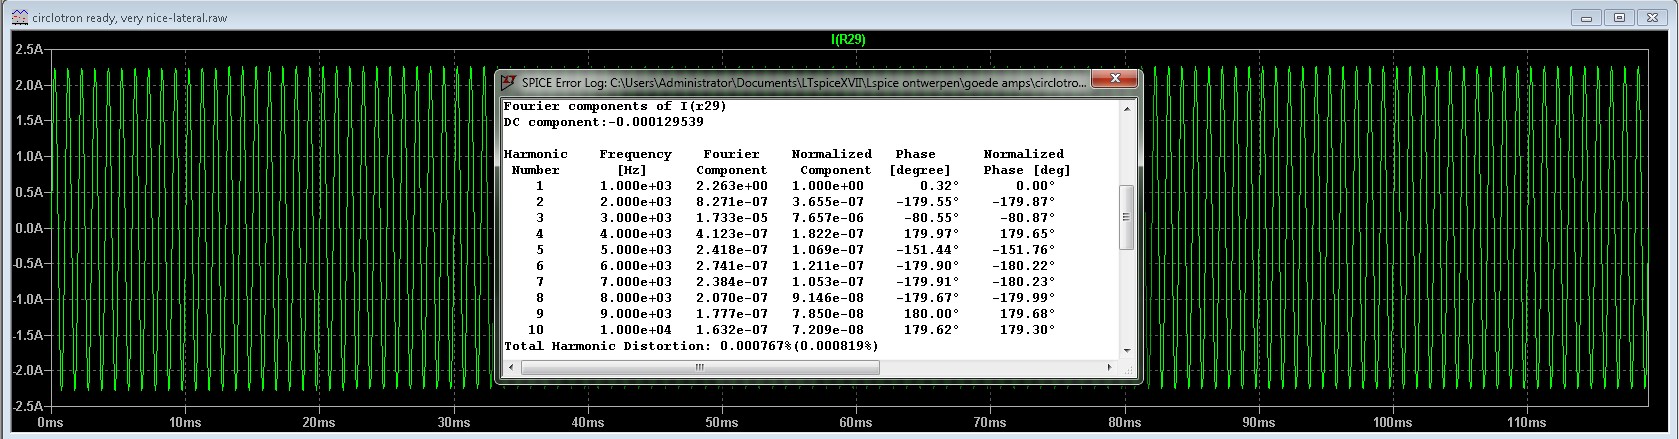
Task: Click the SPICE Error Log title bar icon
Action: pyautogui.click(x=509, y=82)
